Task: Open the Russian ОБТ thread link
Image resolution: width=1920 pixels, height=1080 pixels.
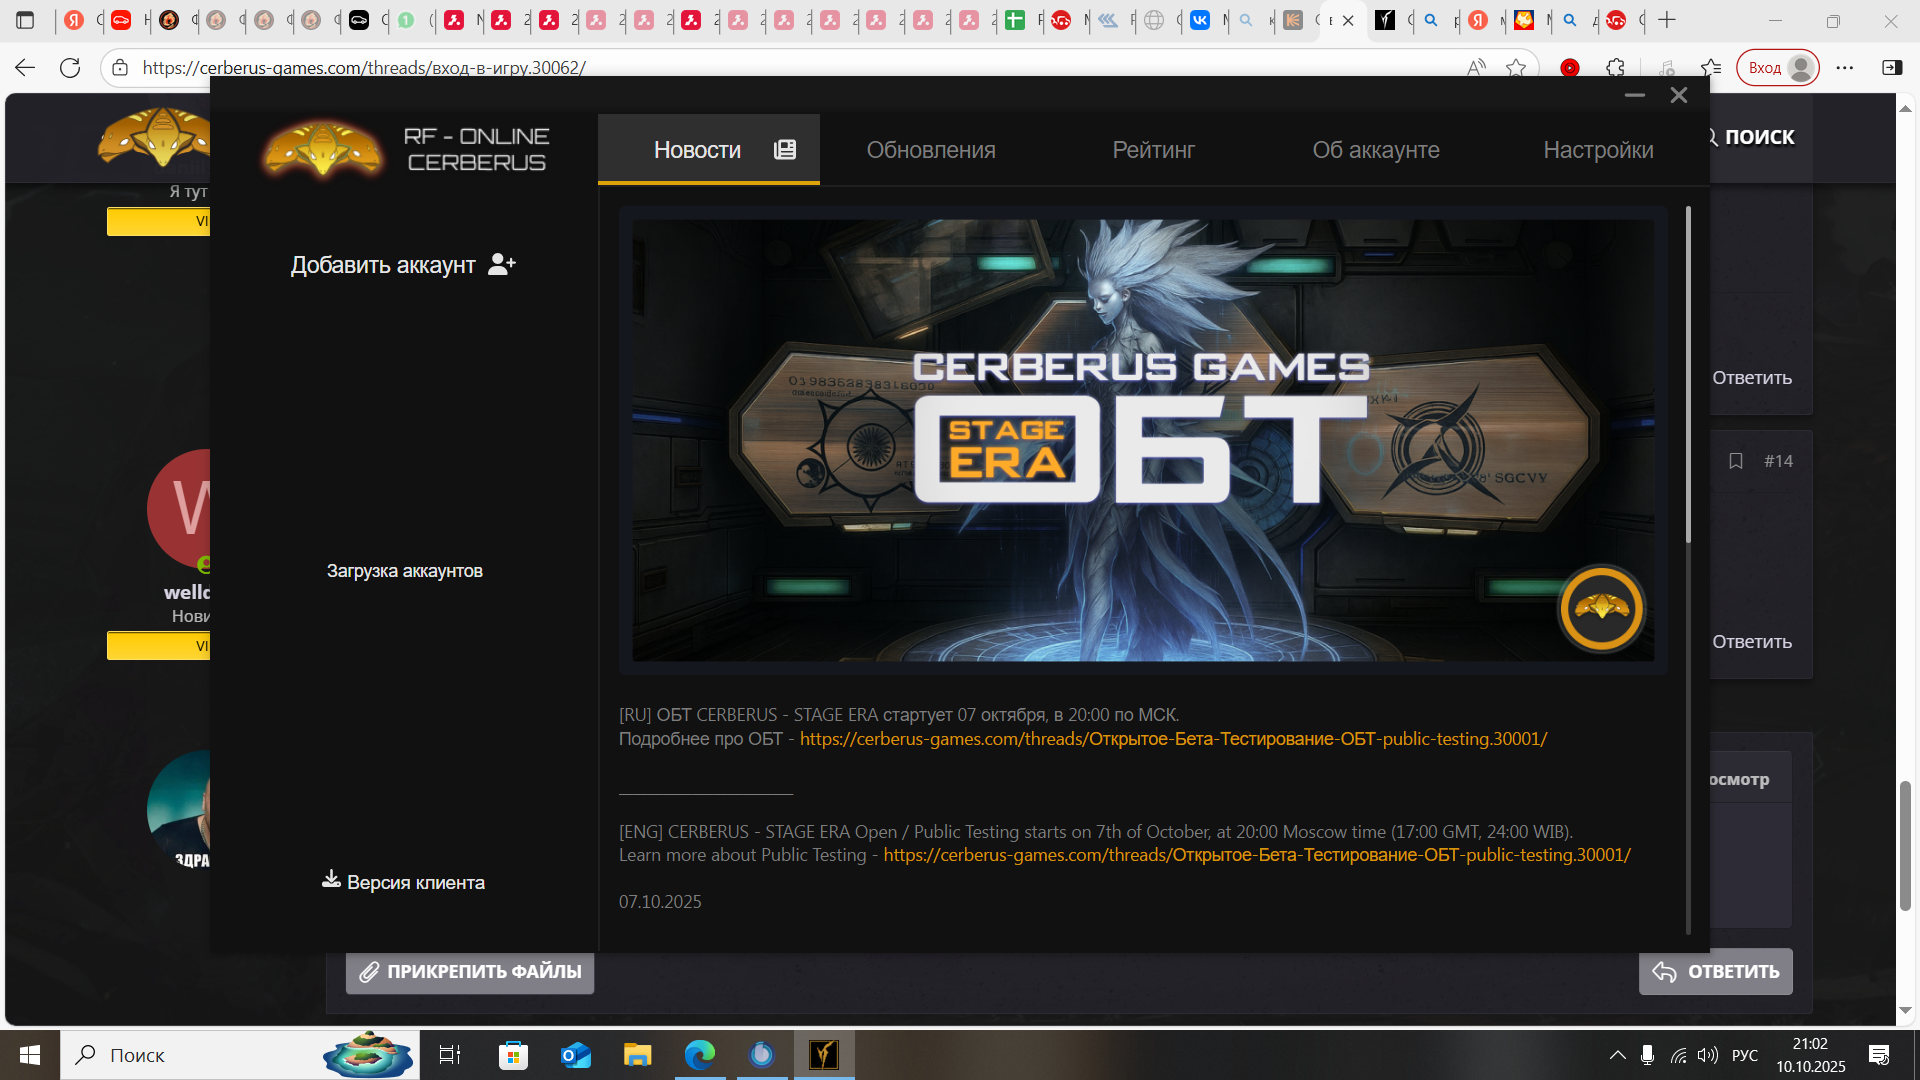Action: (1172, 739)
